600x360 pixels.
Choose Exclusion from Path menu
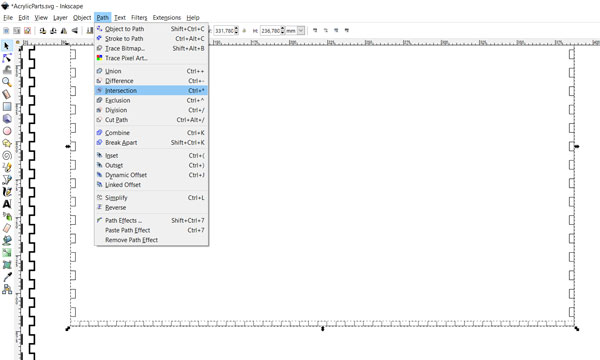[151, 100]
